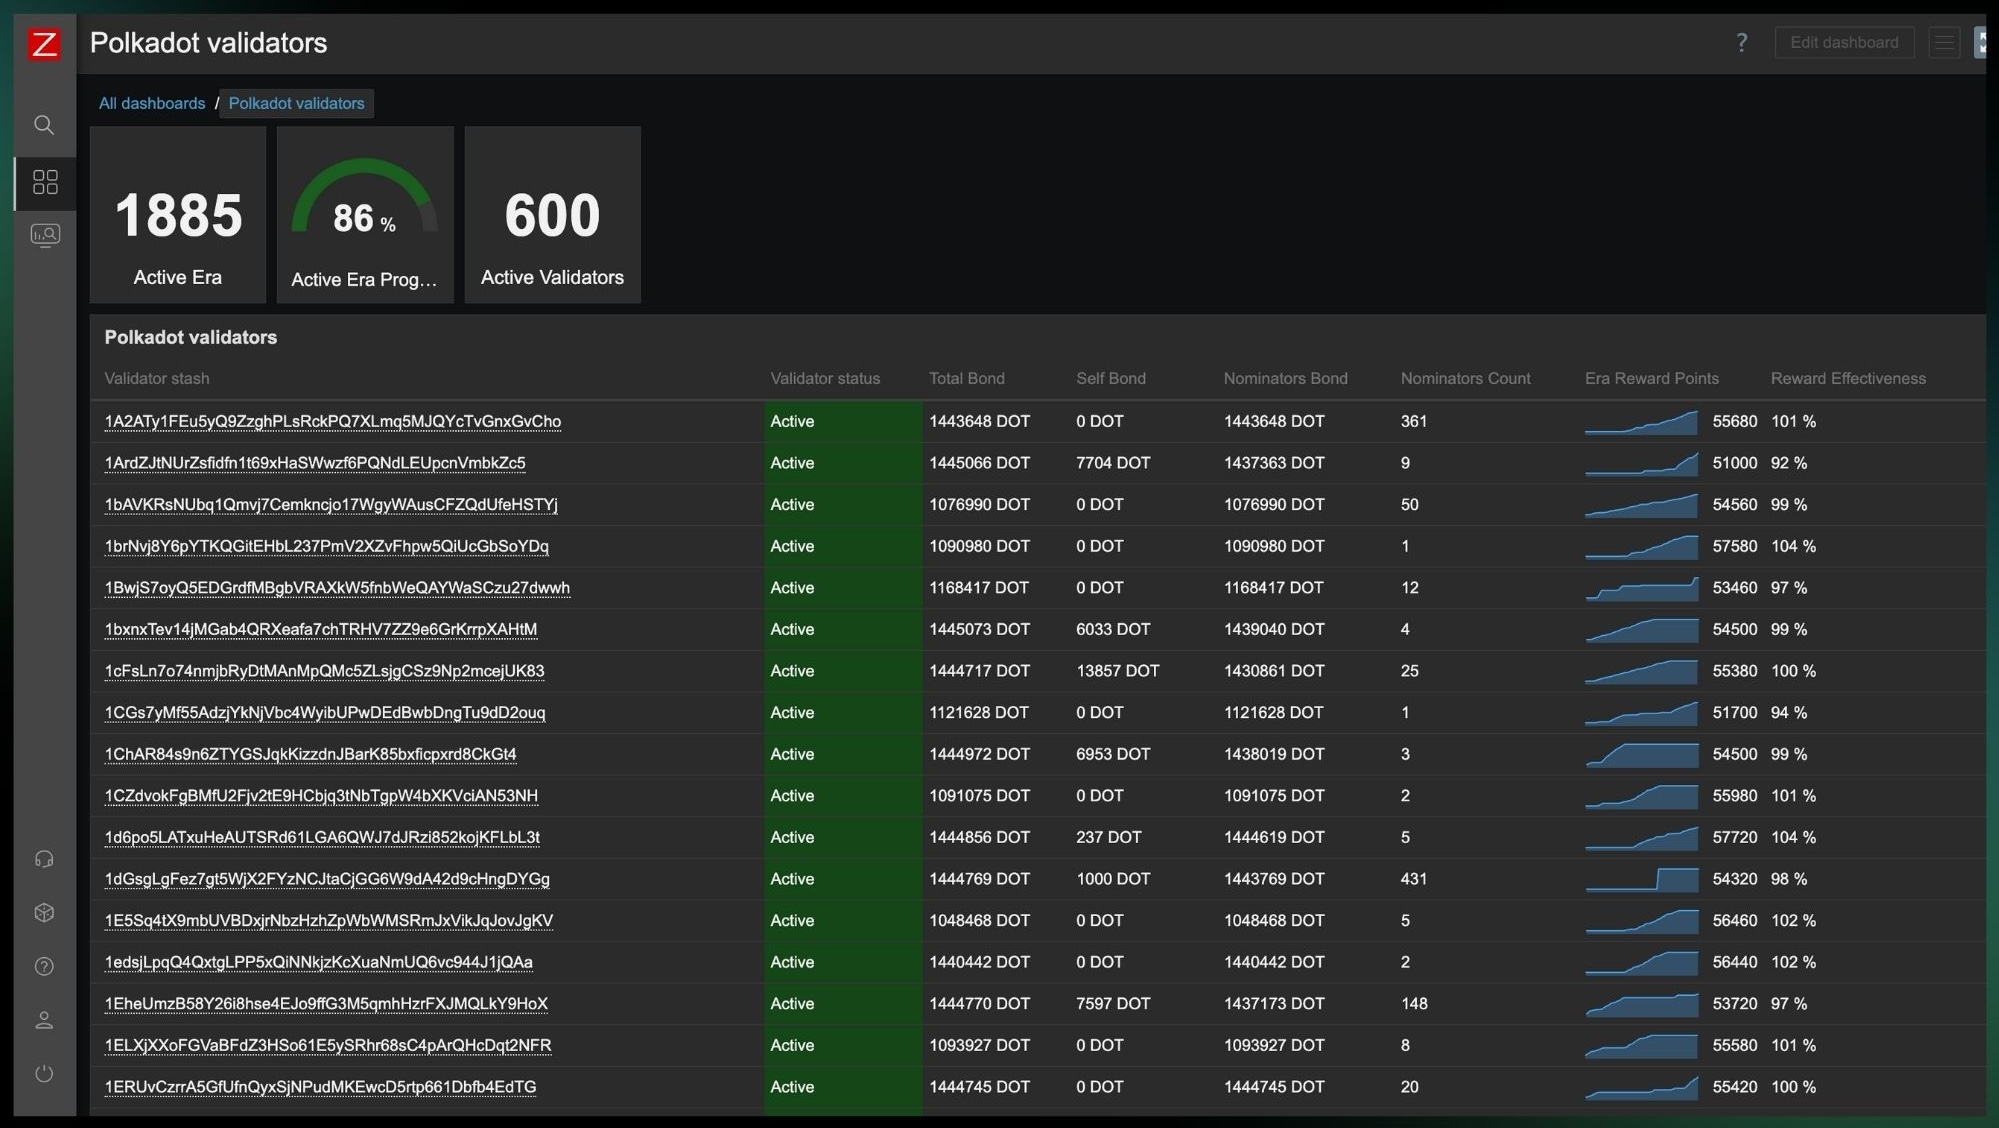Screen dimensions: 1999x1128
Task: Click the Support headset icon
Action: (x=44, y=858)
